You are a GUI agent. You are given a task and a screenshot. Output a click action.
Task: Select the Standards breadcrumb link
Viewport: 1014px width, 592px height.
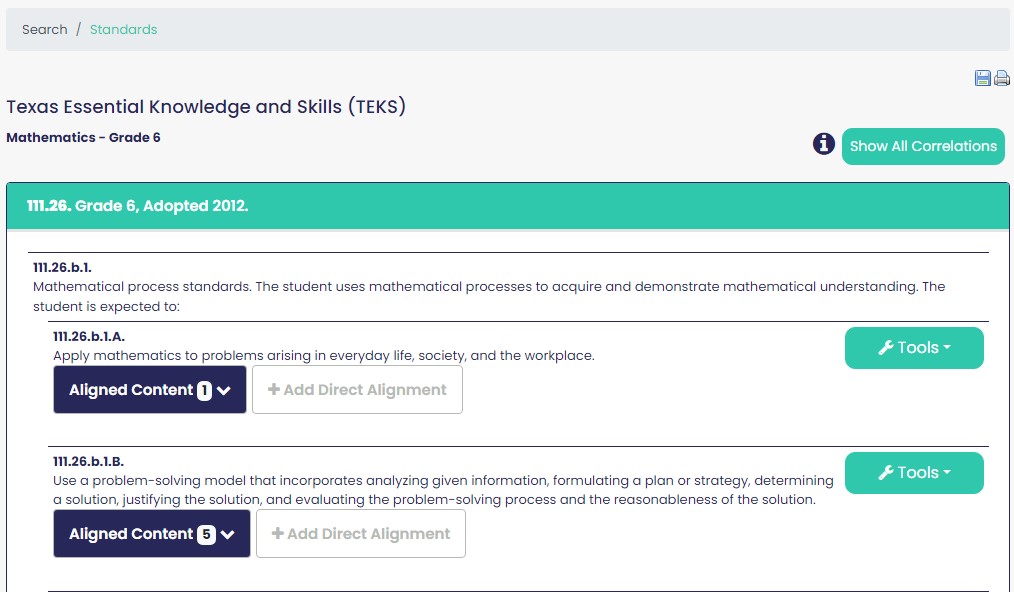coord(124,30)
